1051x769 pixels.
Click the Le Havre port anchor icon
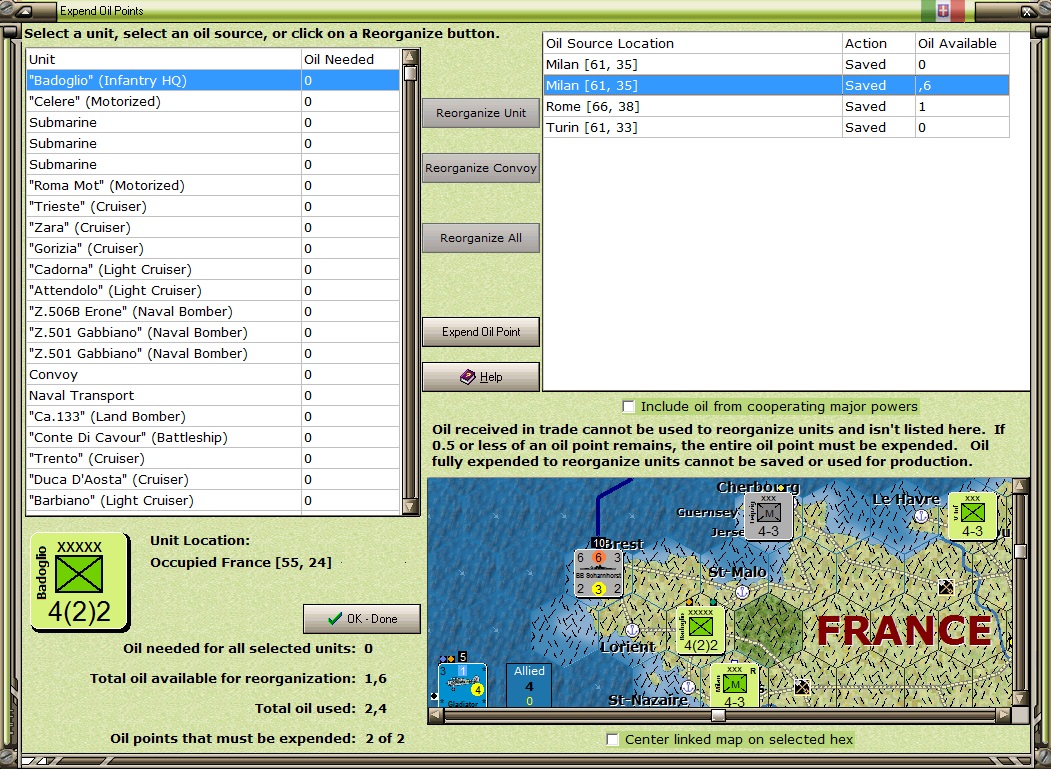click(922, 516)
